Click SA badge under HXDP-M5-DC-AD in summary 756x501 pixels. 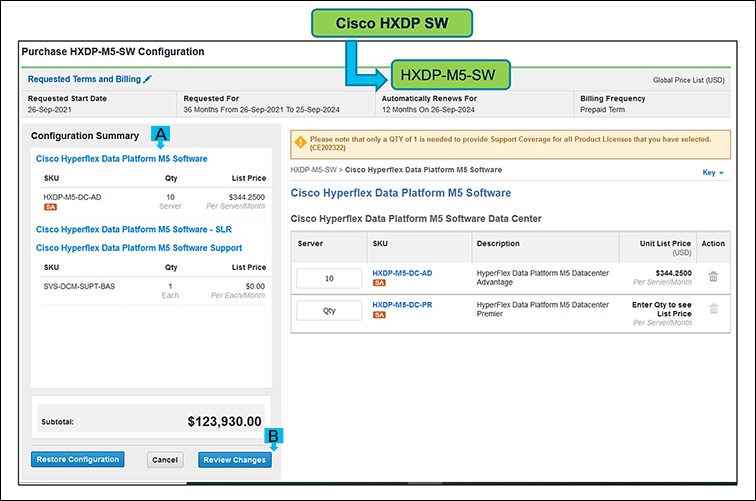click(51, 207)
